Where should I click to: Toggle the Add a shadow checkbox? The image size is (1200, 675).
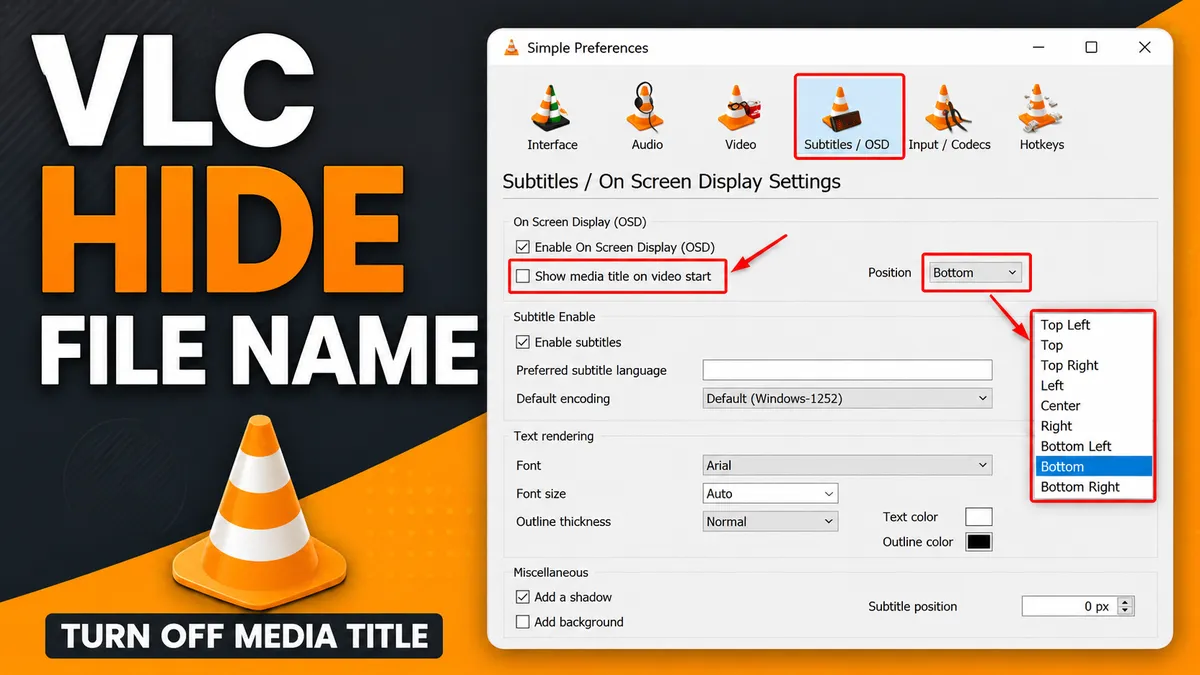point(522,597)
